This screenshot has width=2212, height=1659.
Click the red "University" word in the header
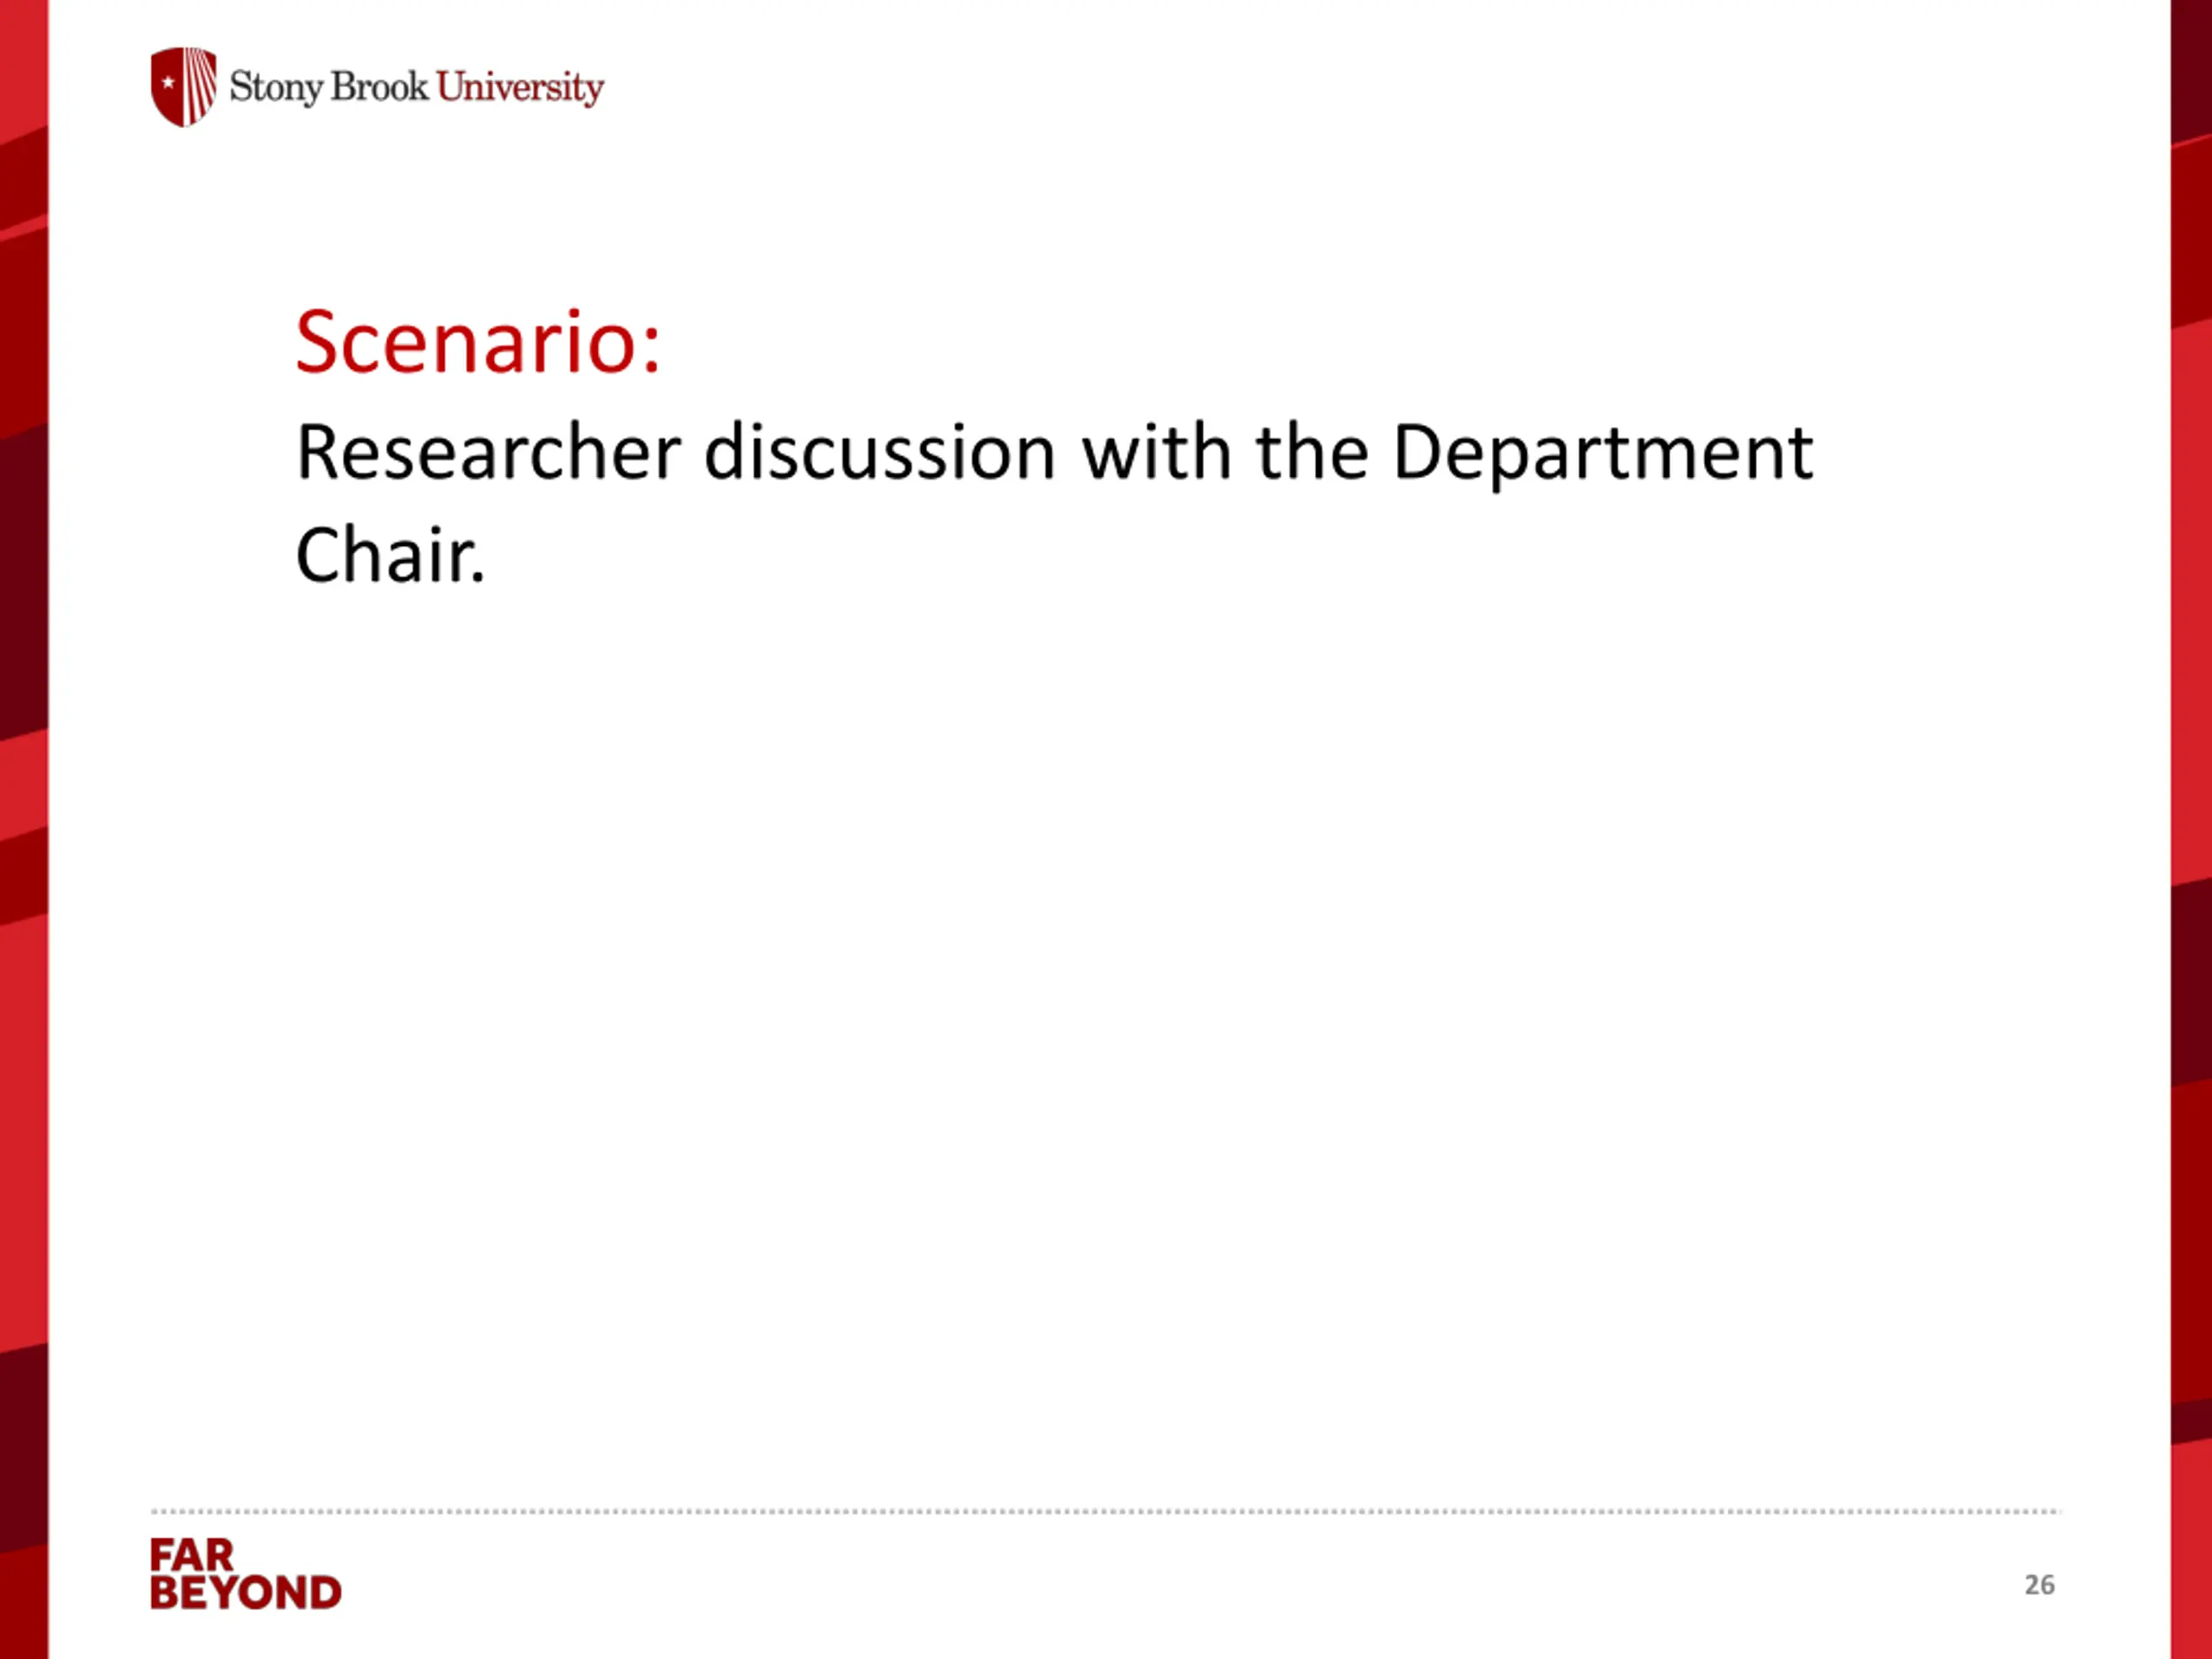click(x=520, y=88)
